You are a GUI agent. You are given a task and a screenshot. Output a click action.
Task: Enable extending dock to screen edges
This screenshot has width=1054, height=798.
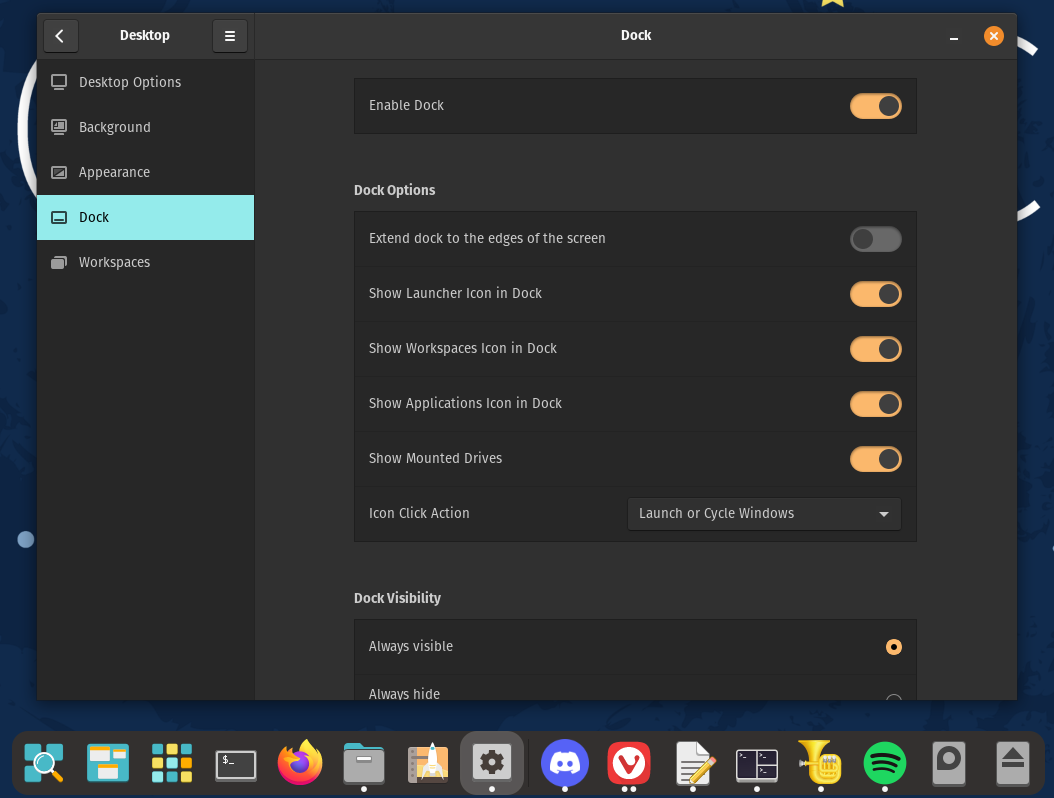point(875,239)
